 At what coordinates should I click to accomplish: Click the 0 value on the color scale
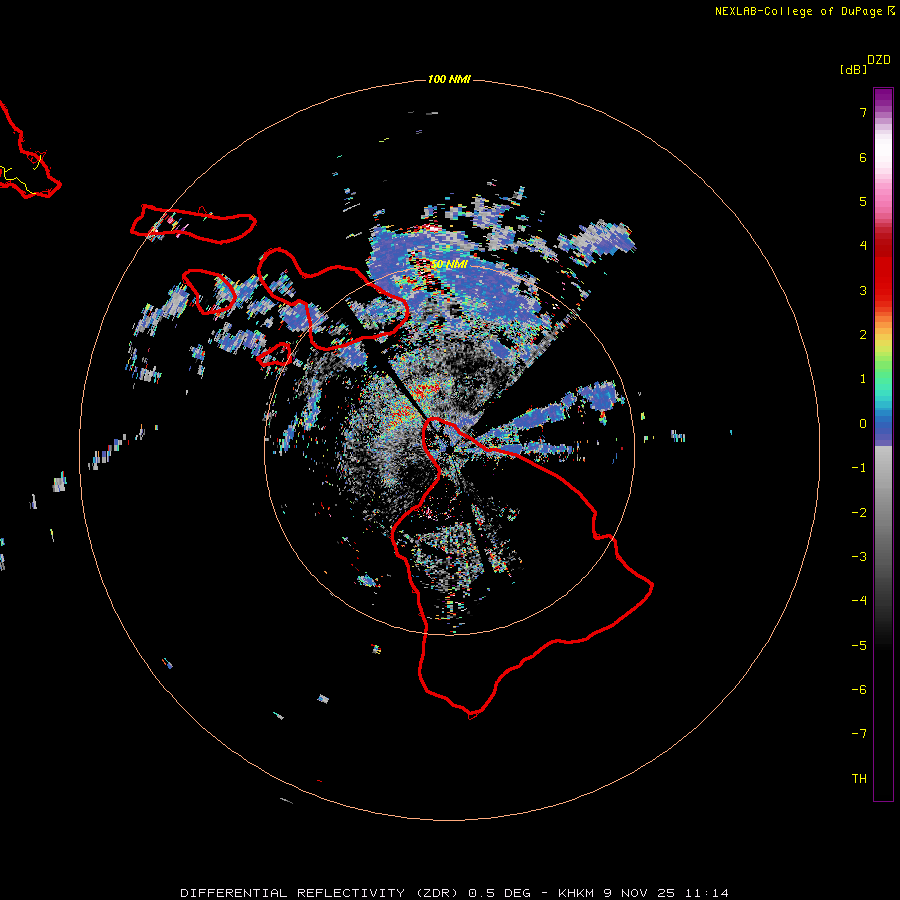(863, 424)
